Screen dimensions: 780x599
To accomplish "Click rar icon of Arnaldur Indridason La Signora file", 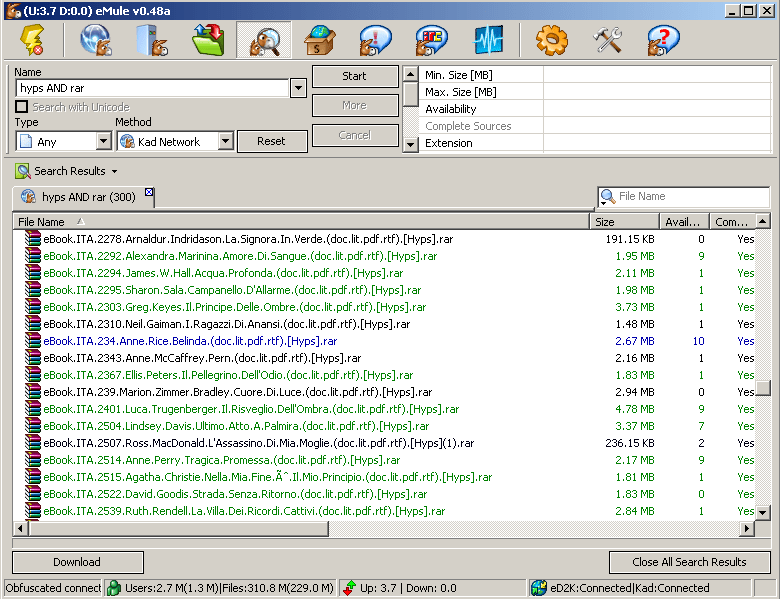I will tap(33, 239).
